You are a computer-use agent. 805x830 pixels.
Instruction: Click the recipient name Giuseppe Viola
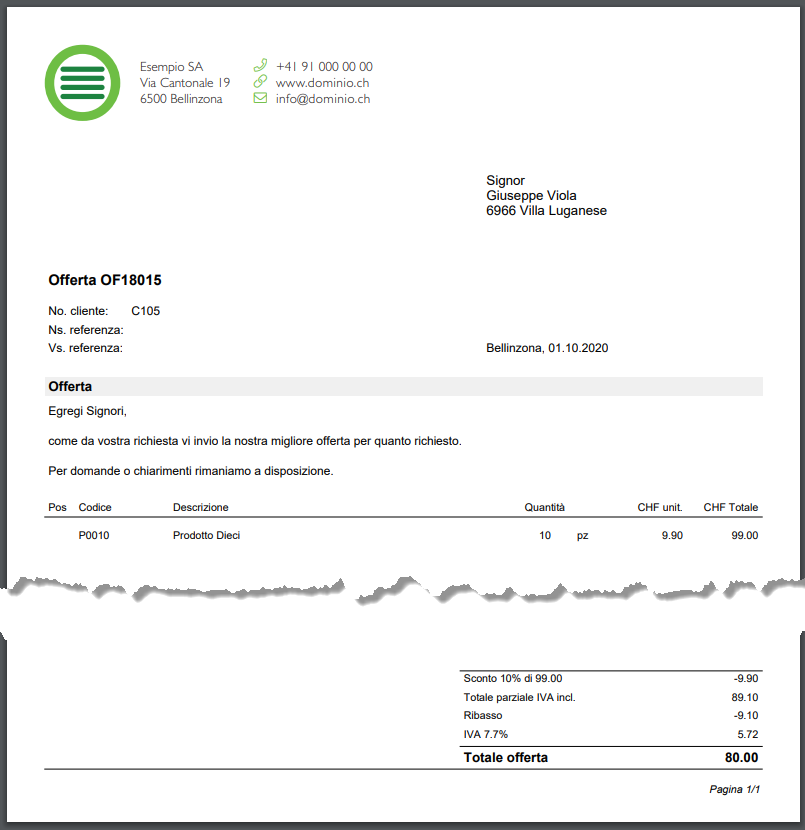click(531, 196)
